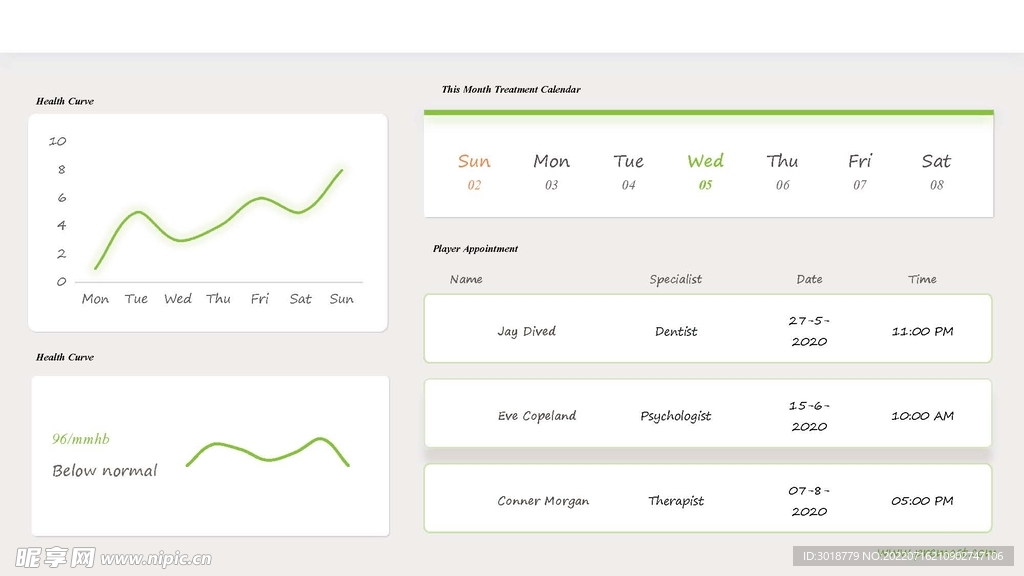The width and height of the screenshot is (1024, 576).
Task: Click the weekly health curve line
Action: point(219,219)
